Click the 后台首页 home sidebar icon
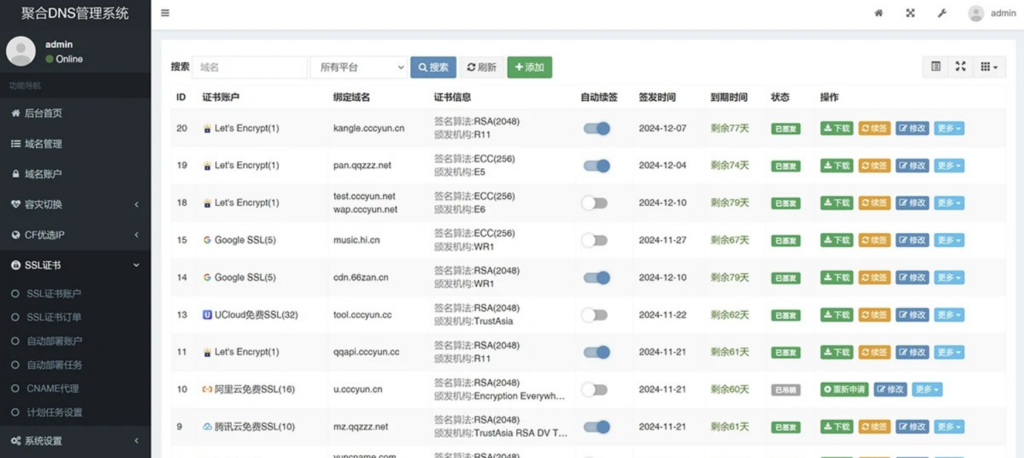This screenshot has width=1024, height=458. (15, 113)
